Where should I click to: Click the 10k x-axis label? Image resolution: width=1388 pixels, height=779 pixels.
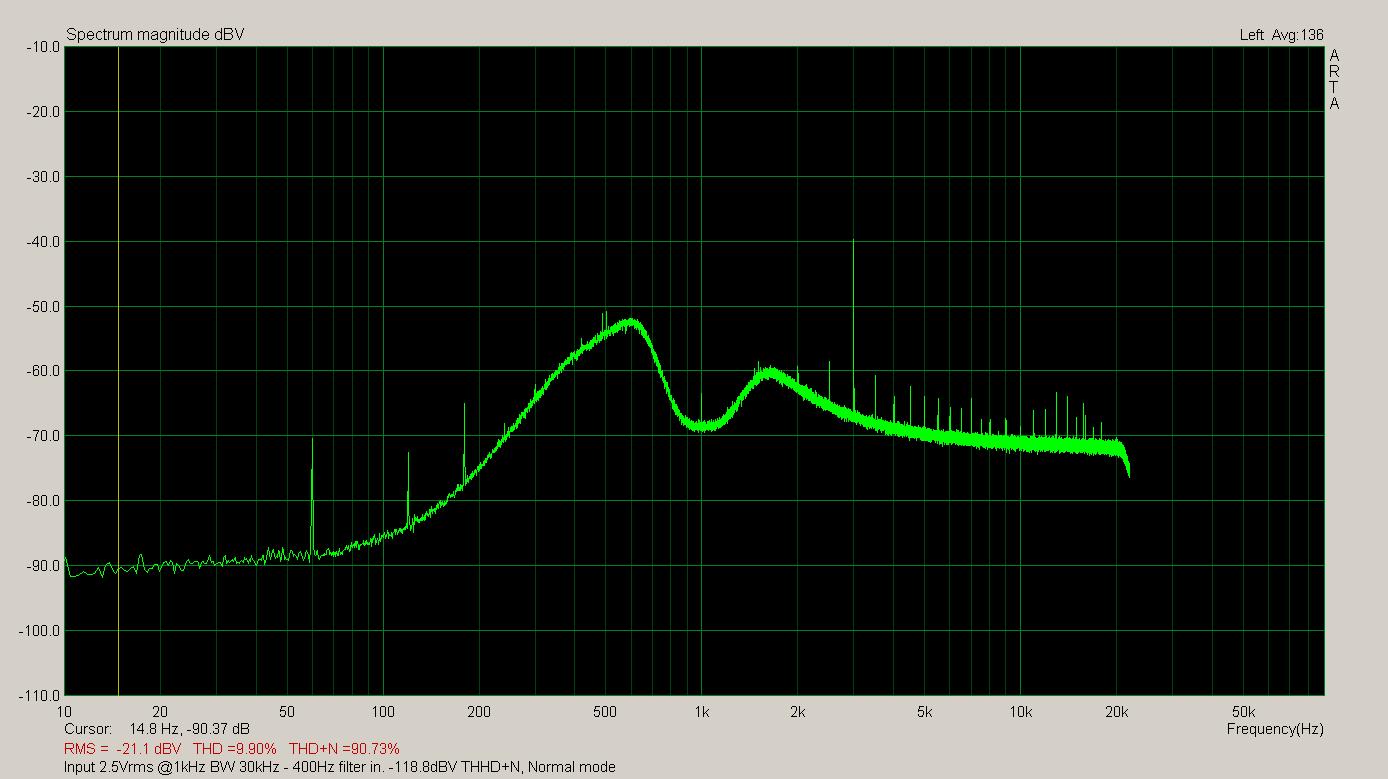tap(1020, 712)
